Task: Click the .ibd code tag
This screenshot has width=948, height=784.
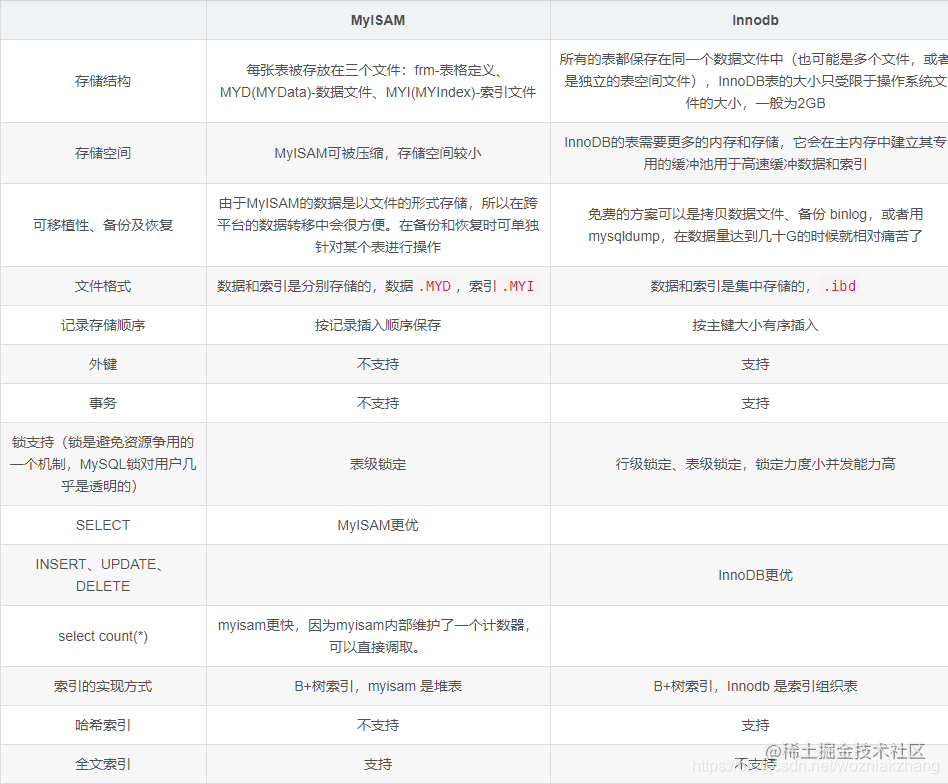Action: tap(840, 286)
